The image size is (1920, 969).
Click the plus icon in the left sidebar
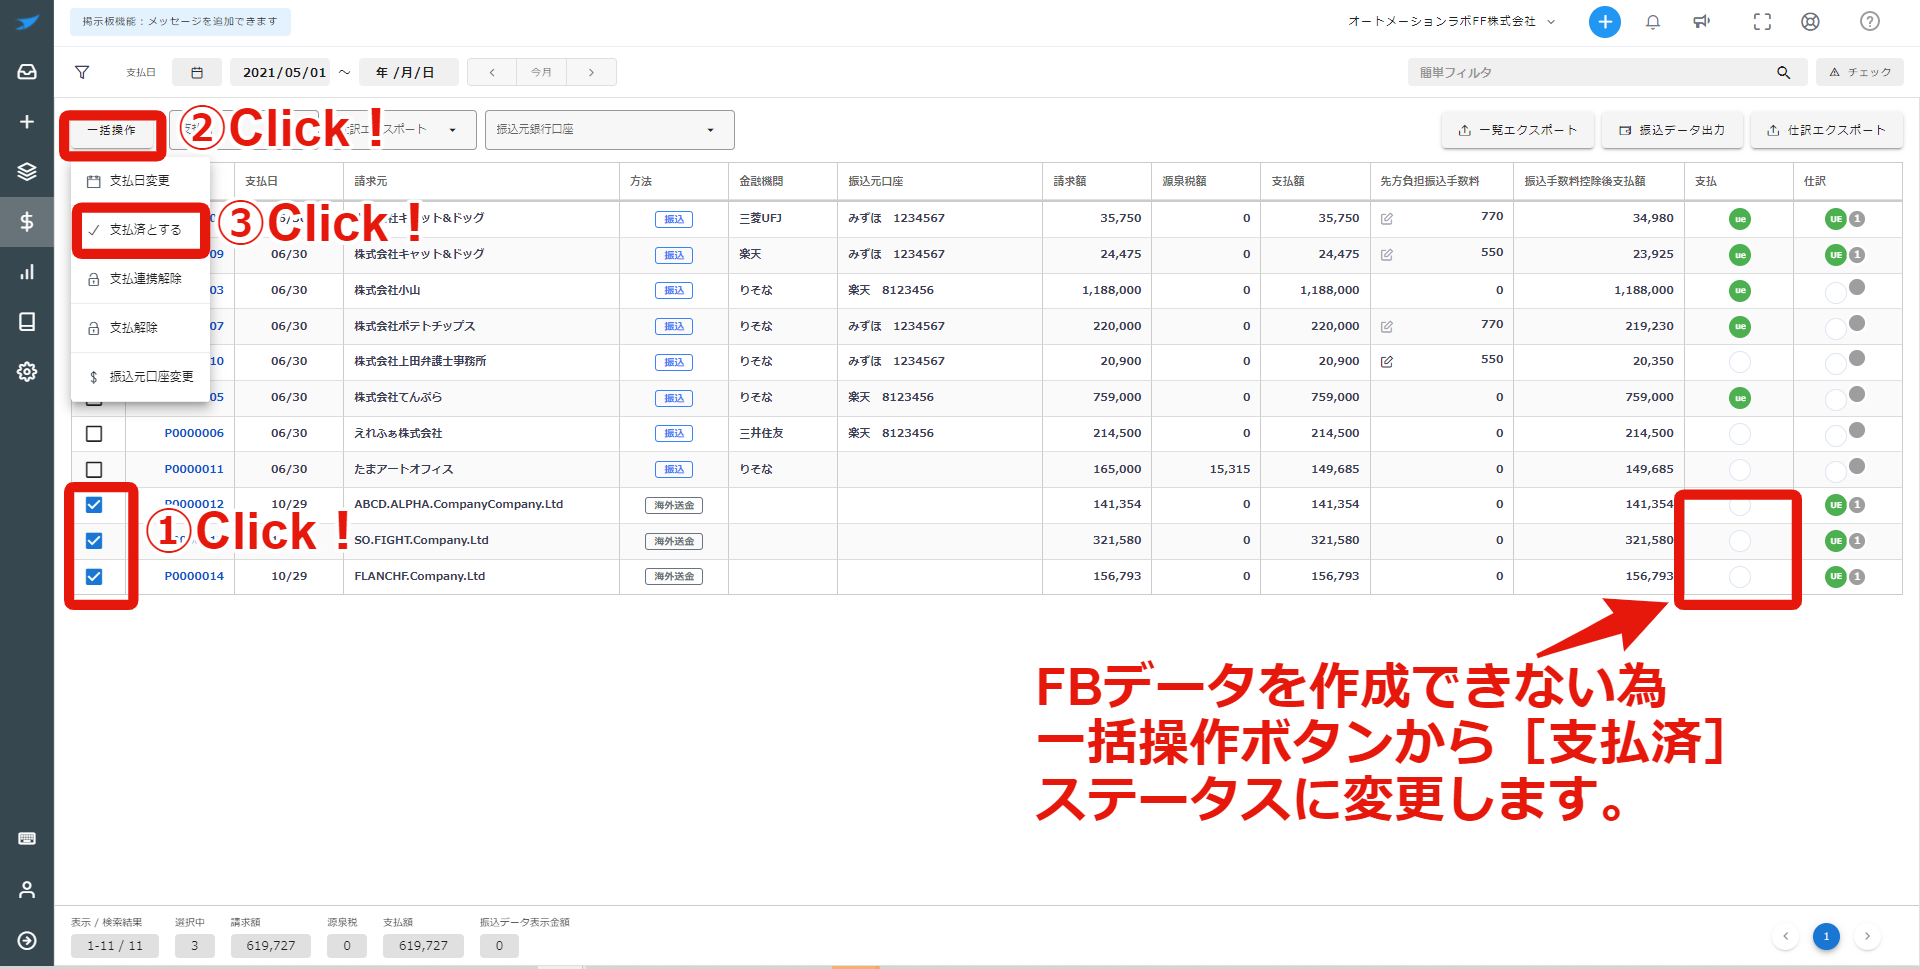(x=27, y=122)
